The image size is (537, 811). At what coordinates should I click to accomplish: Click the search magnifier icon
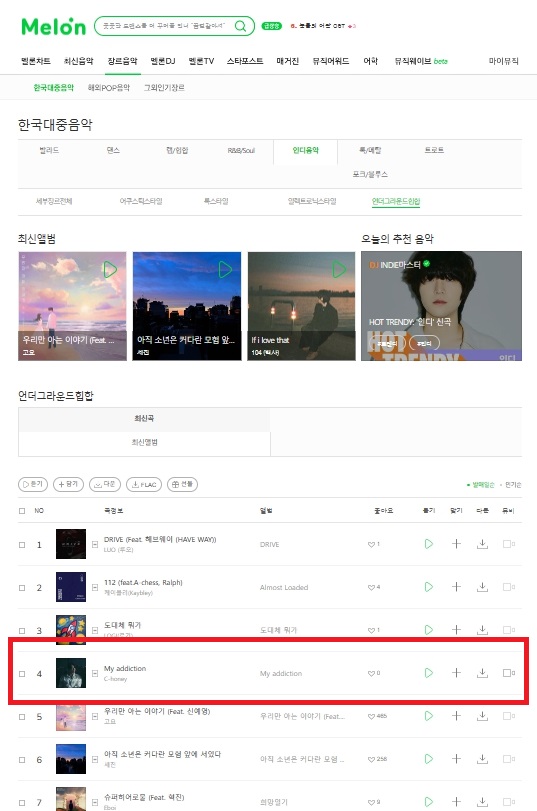(241, 26)
